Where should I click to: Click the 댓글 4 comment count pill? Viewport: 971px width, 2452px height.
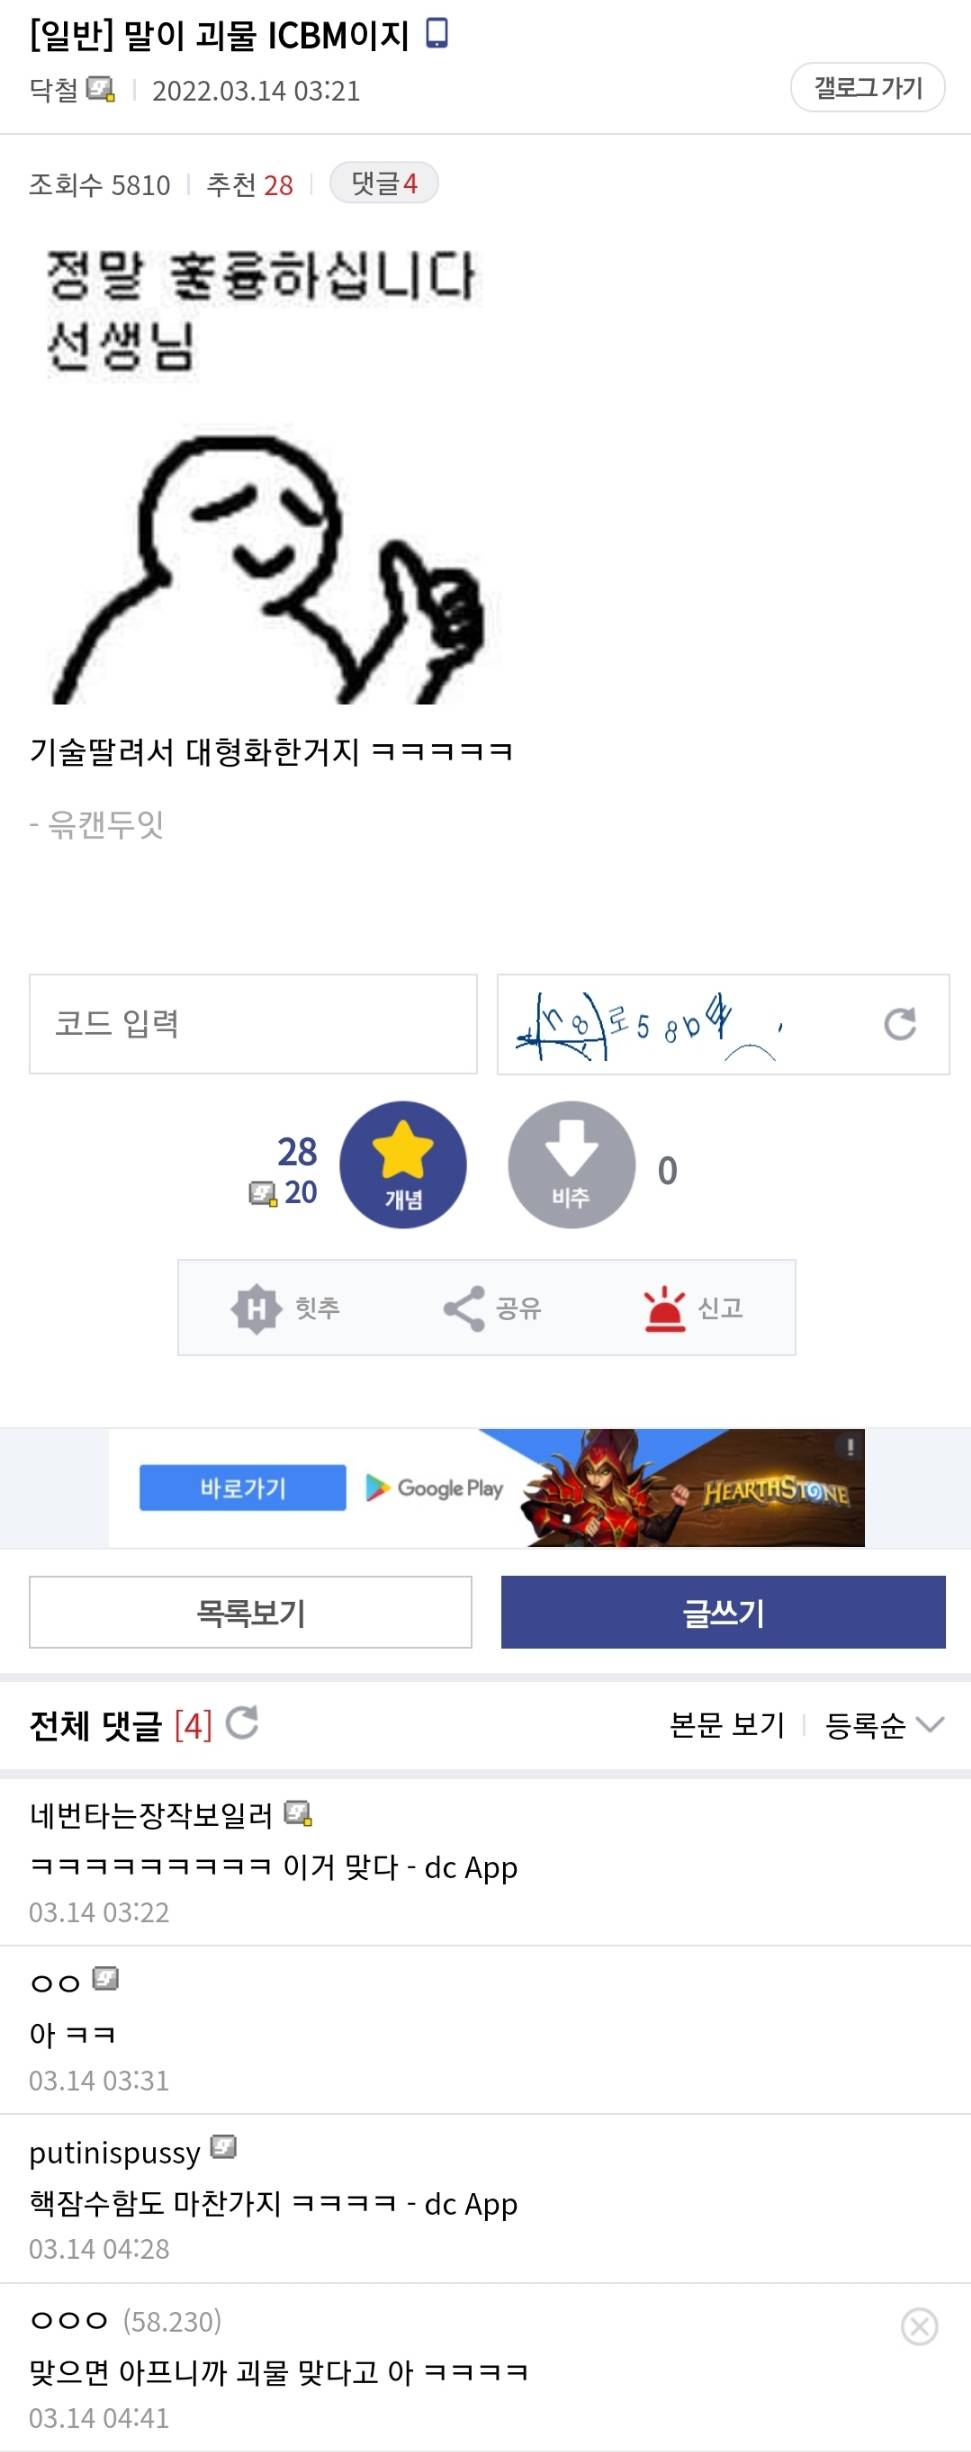coord(384,183)
